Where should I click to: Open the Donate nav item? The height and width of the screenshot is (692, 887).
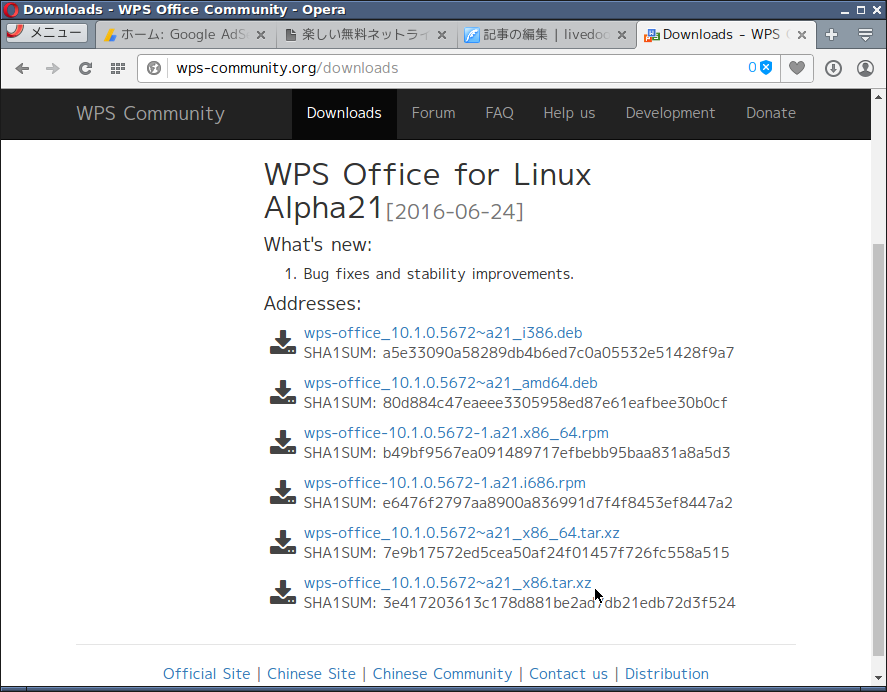tap(771, 113)
